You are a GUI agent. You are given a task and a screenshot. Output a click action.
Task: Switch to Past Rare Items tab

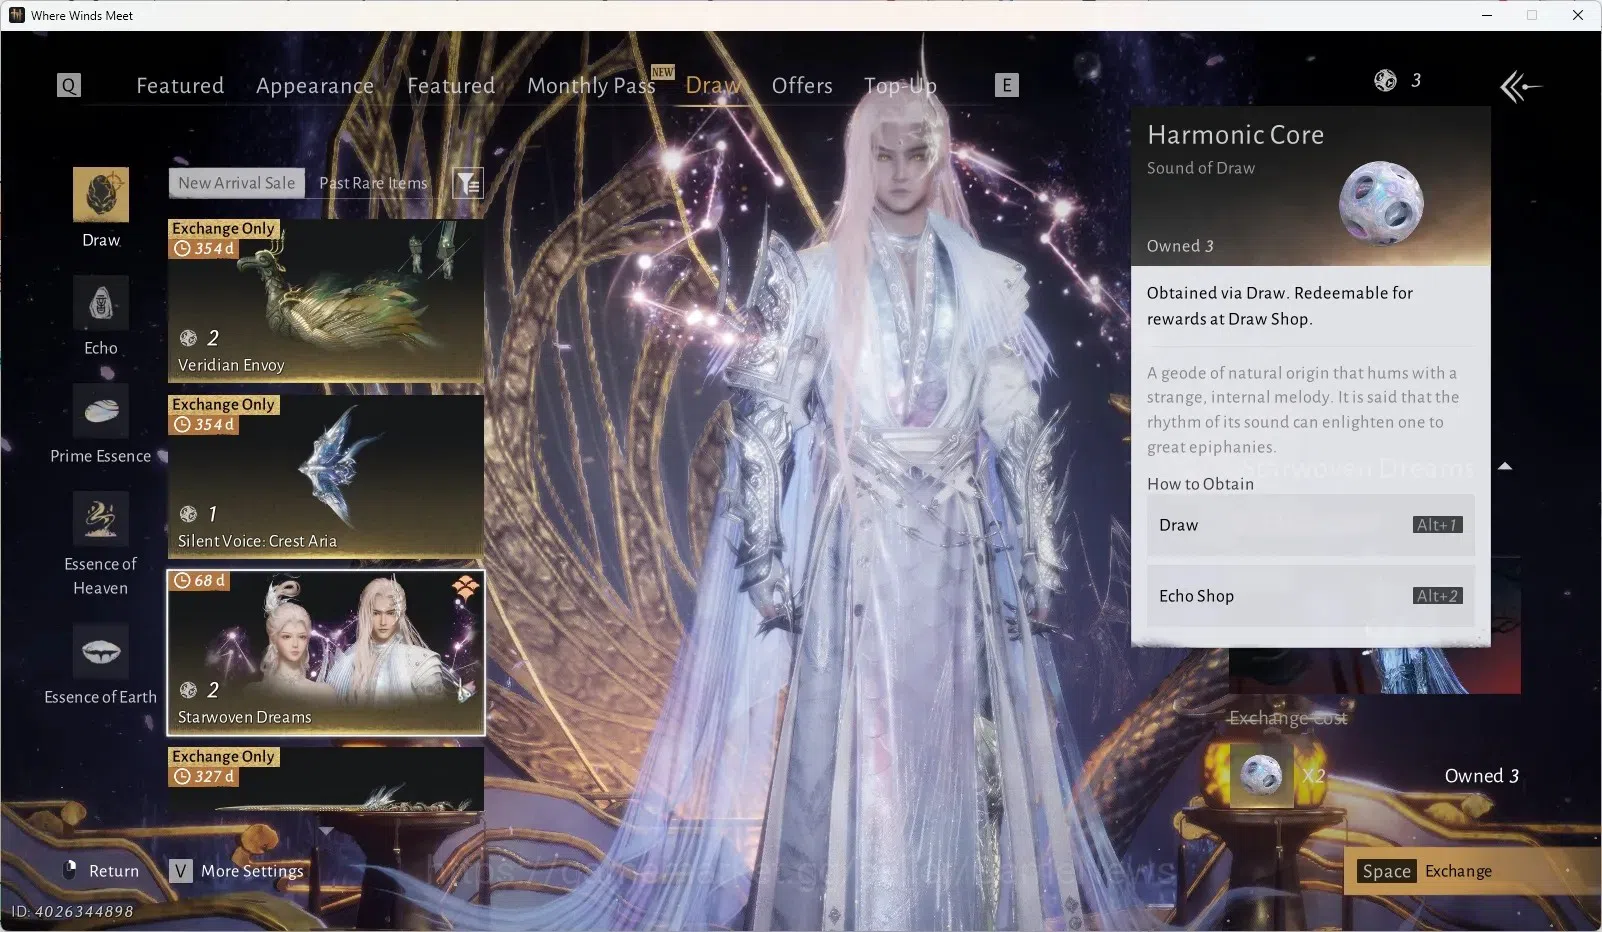pos(373,183)
